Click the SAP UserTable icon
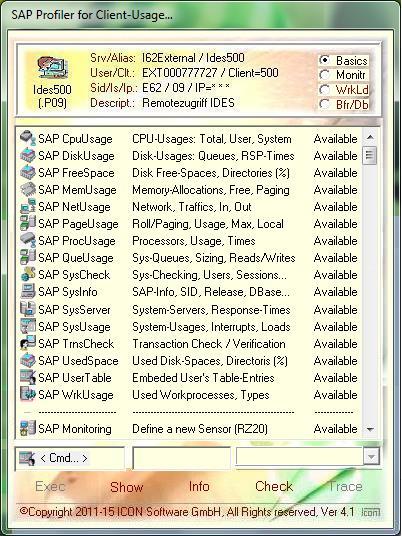This screenshot has width=402, height=536. click(28, 378)
